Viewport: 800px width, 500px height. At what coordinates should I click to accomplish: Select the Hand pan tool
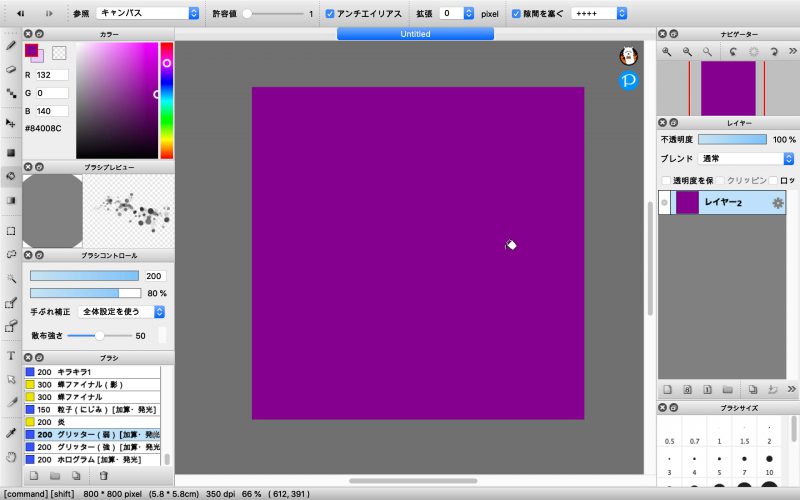(10, 457)
